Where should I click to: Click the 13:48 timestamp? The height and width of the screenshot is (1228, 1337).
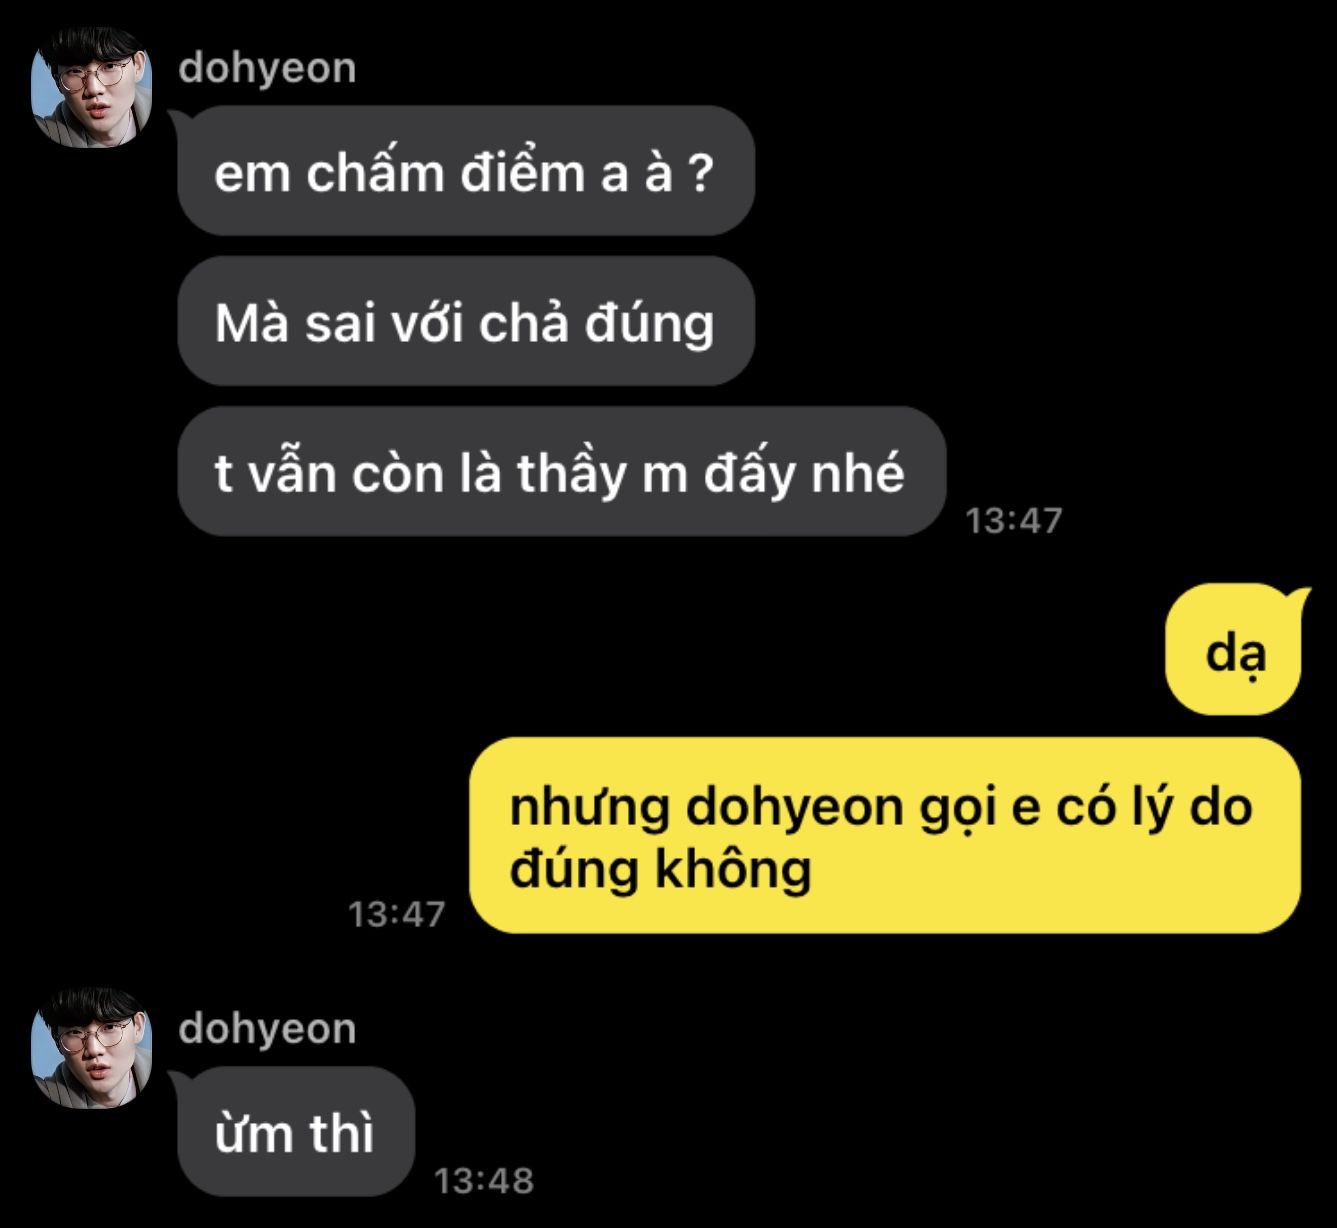[484, 1181]
